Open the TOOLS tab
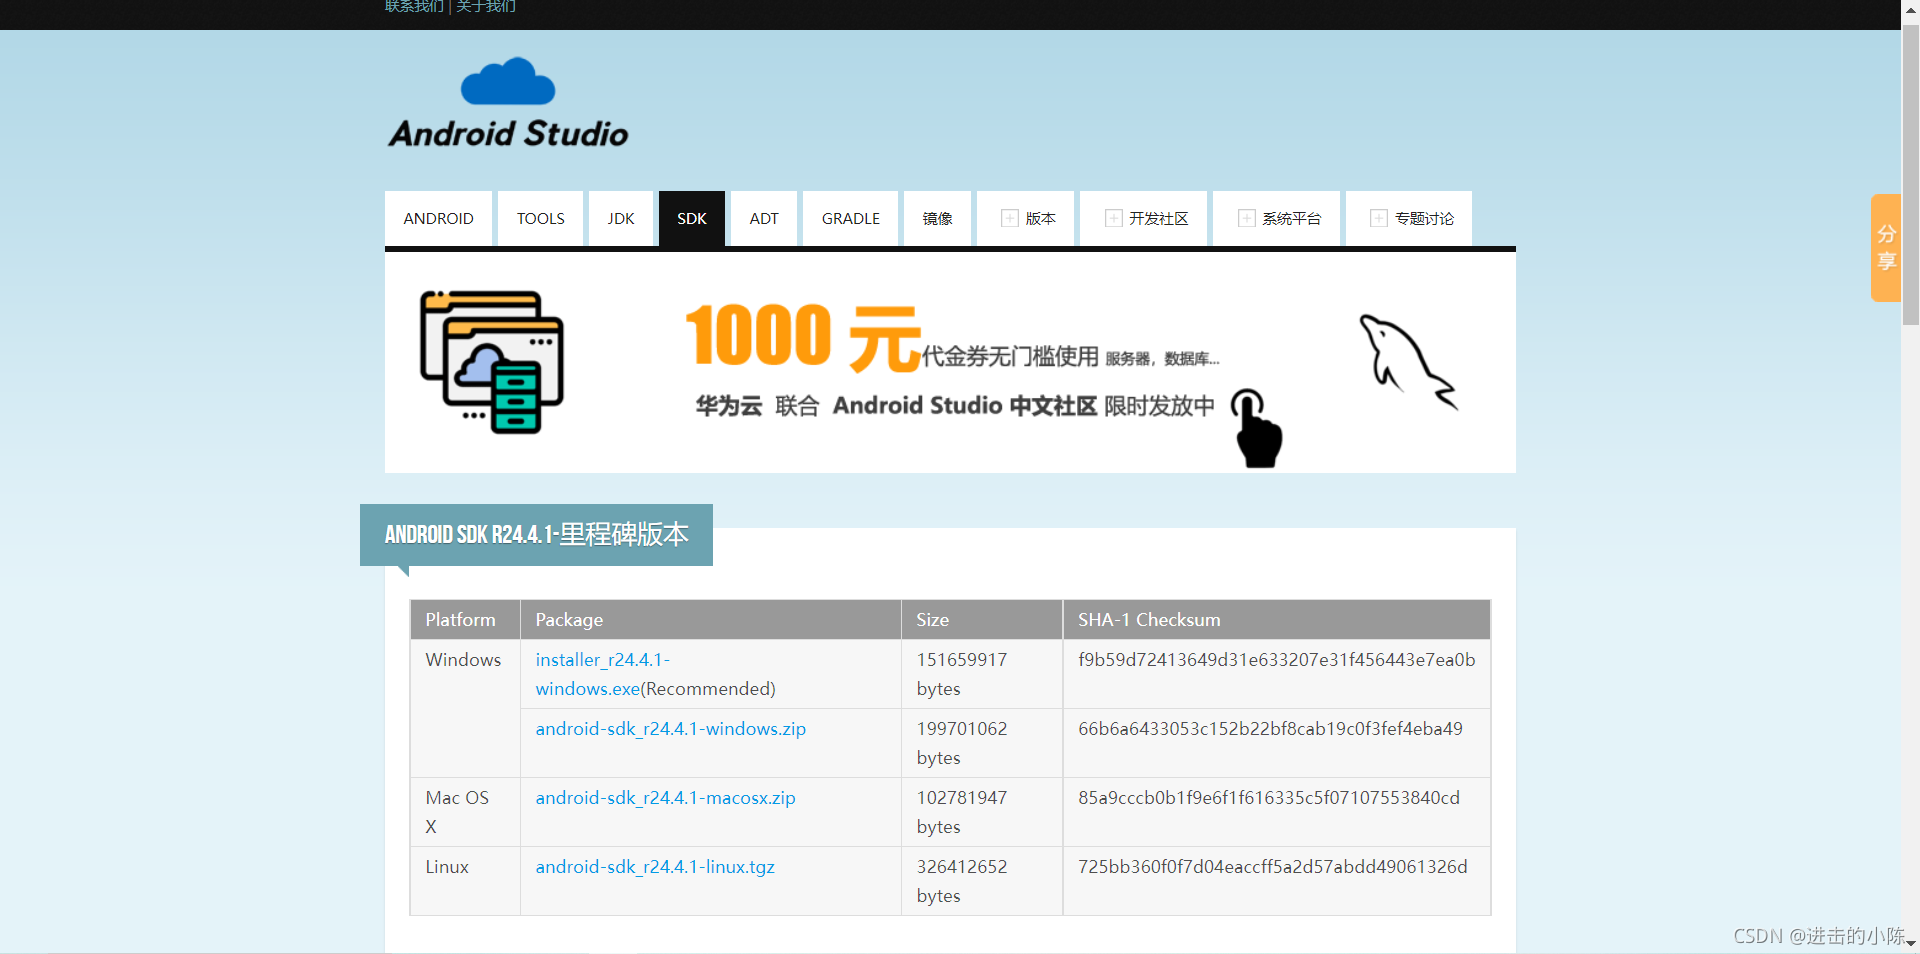The height and width of the screenshot is (954, 1920). point(540,218)
